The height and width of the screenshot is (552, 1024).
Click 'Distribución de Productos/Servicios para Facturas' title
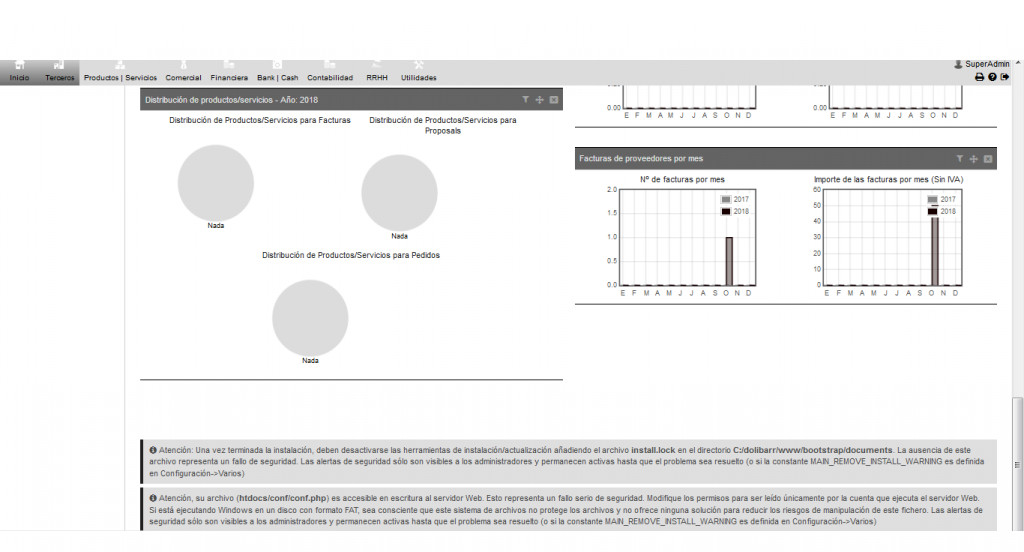point(260,120)
